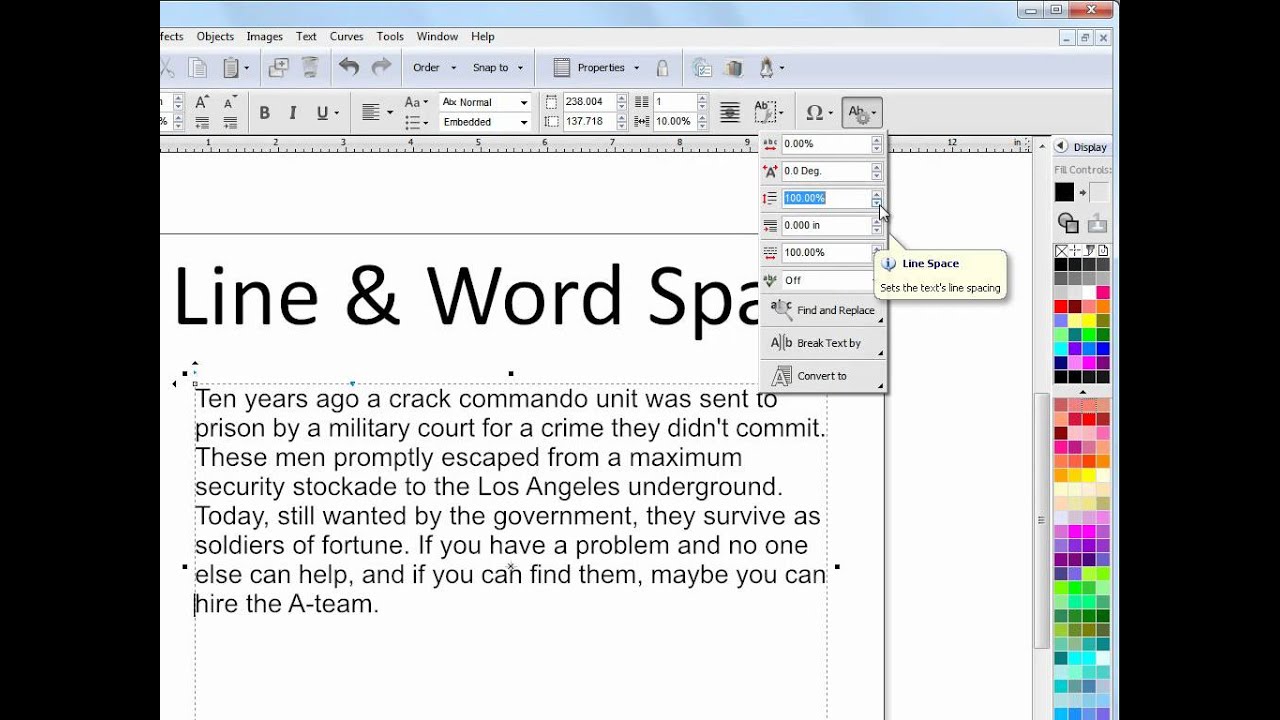Open the Window menu
The image size is (1280, 720).
tap(437, 37)
